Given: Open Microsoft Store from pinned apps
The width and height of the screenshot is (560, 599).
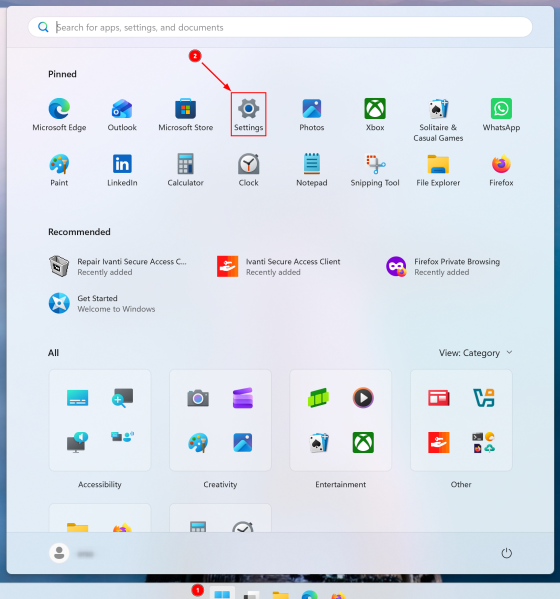Looking at the screenshot, I should pyautogui.click(x=186, y=115).
